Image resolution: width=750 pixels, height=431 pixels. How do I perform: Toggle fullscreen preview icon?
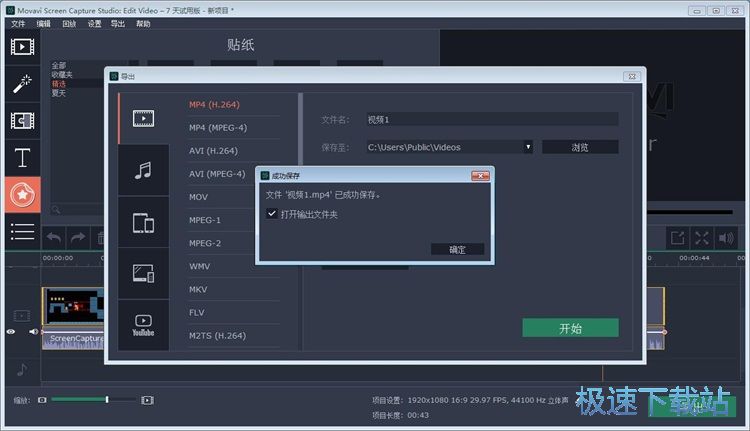click(x=702, y=238)
